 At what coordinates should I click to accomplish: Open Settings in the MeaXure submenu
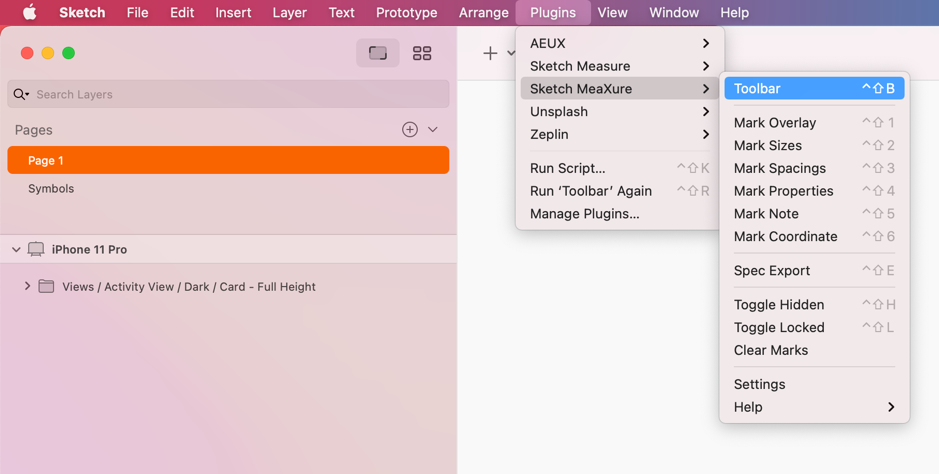point(814,384)
